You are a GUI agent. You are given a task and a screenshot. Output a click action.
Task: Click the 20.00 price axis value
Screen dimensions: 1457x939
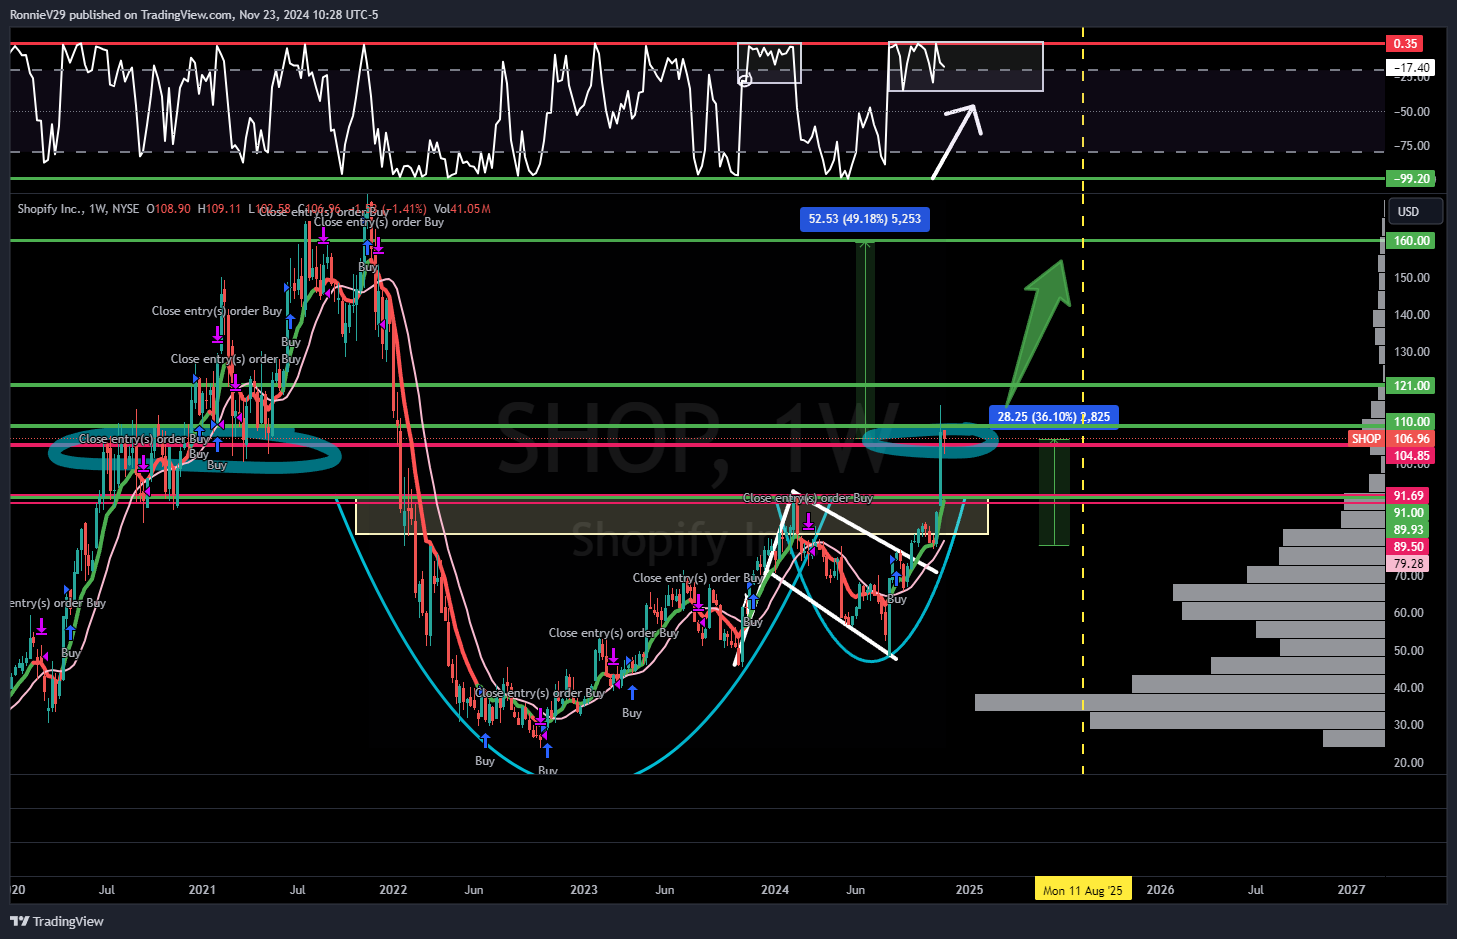pos(1409,763)
